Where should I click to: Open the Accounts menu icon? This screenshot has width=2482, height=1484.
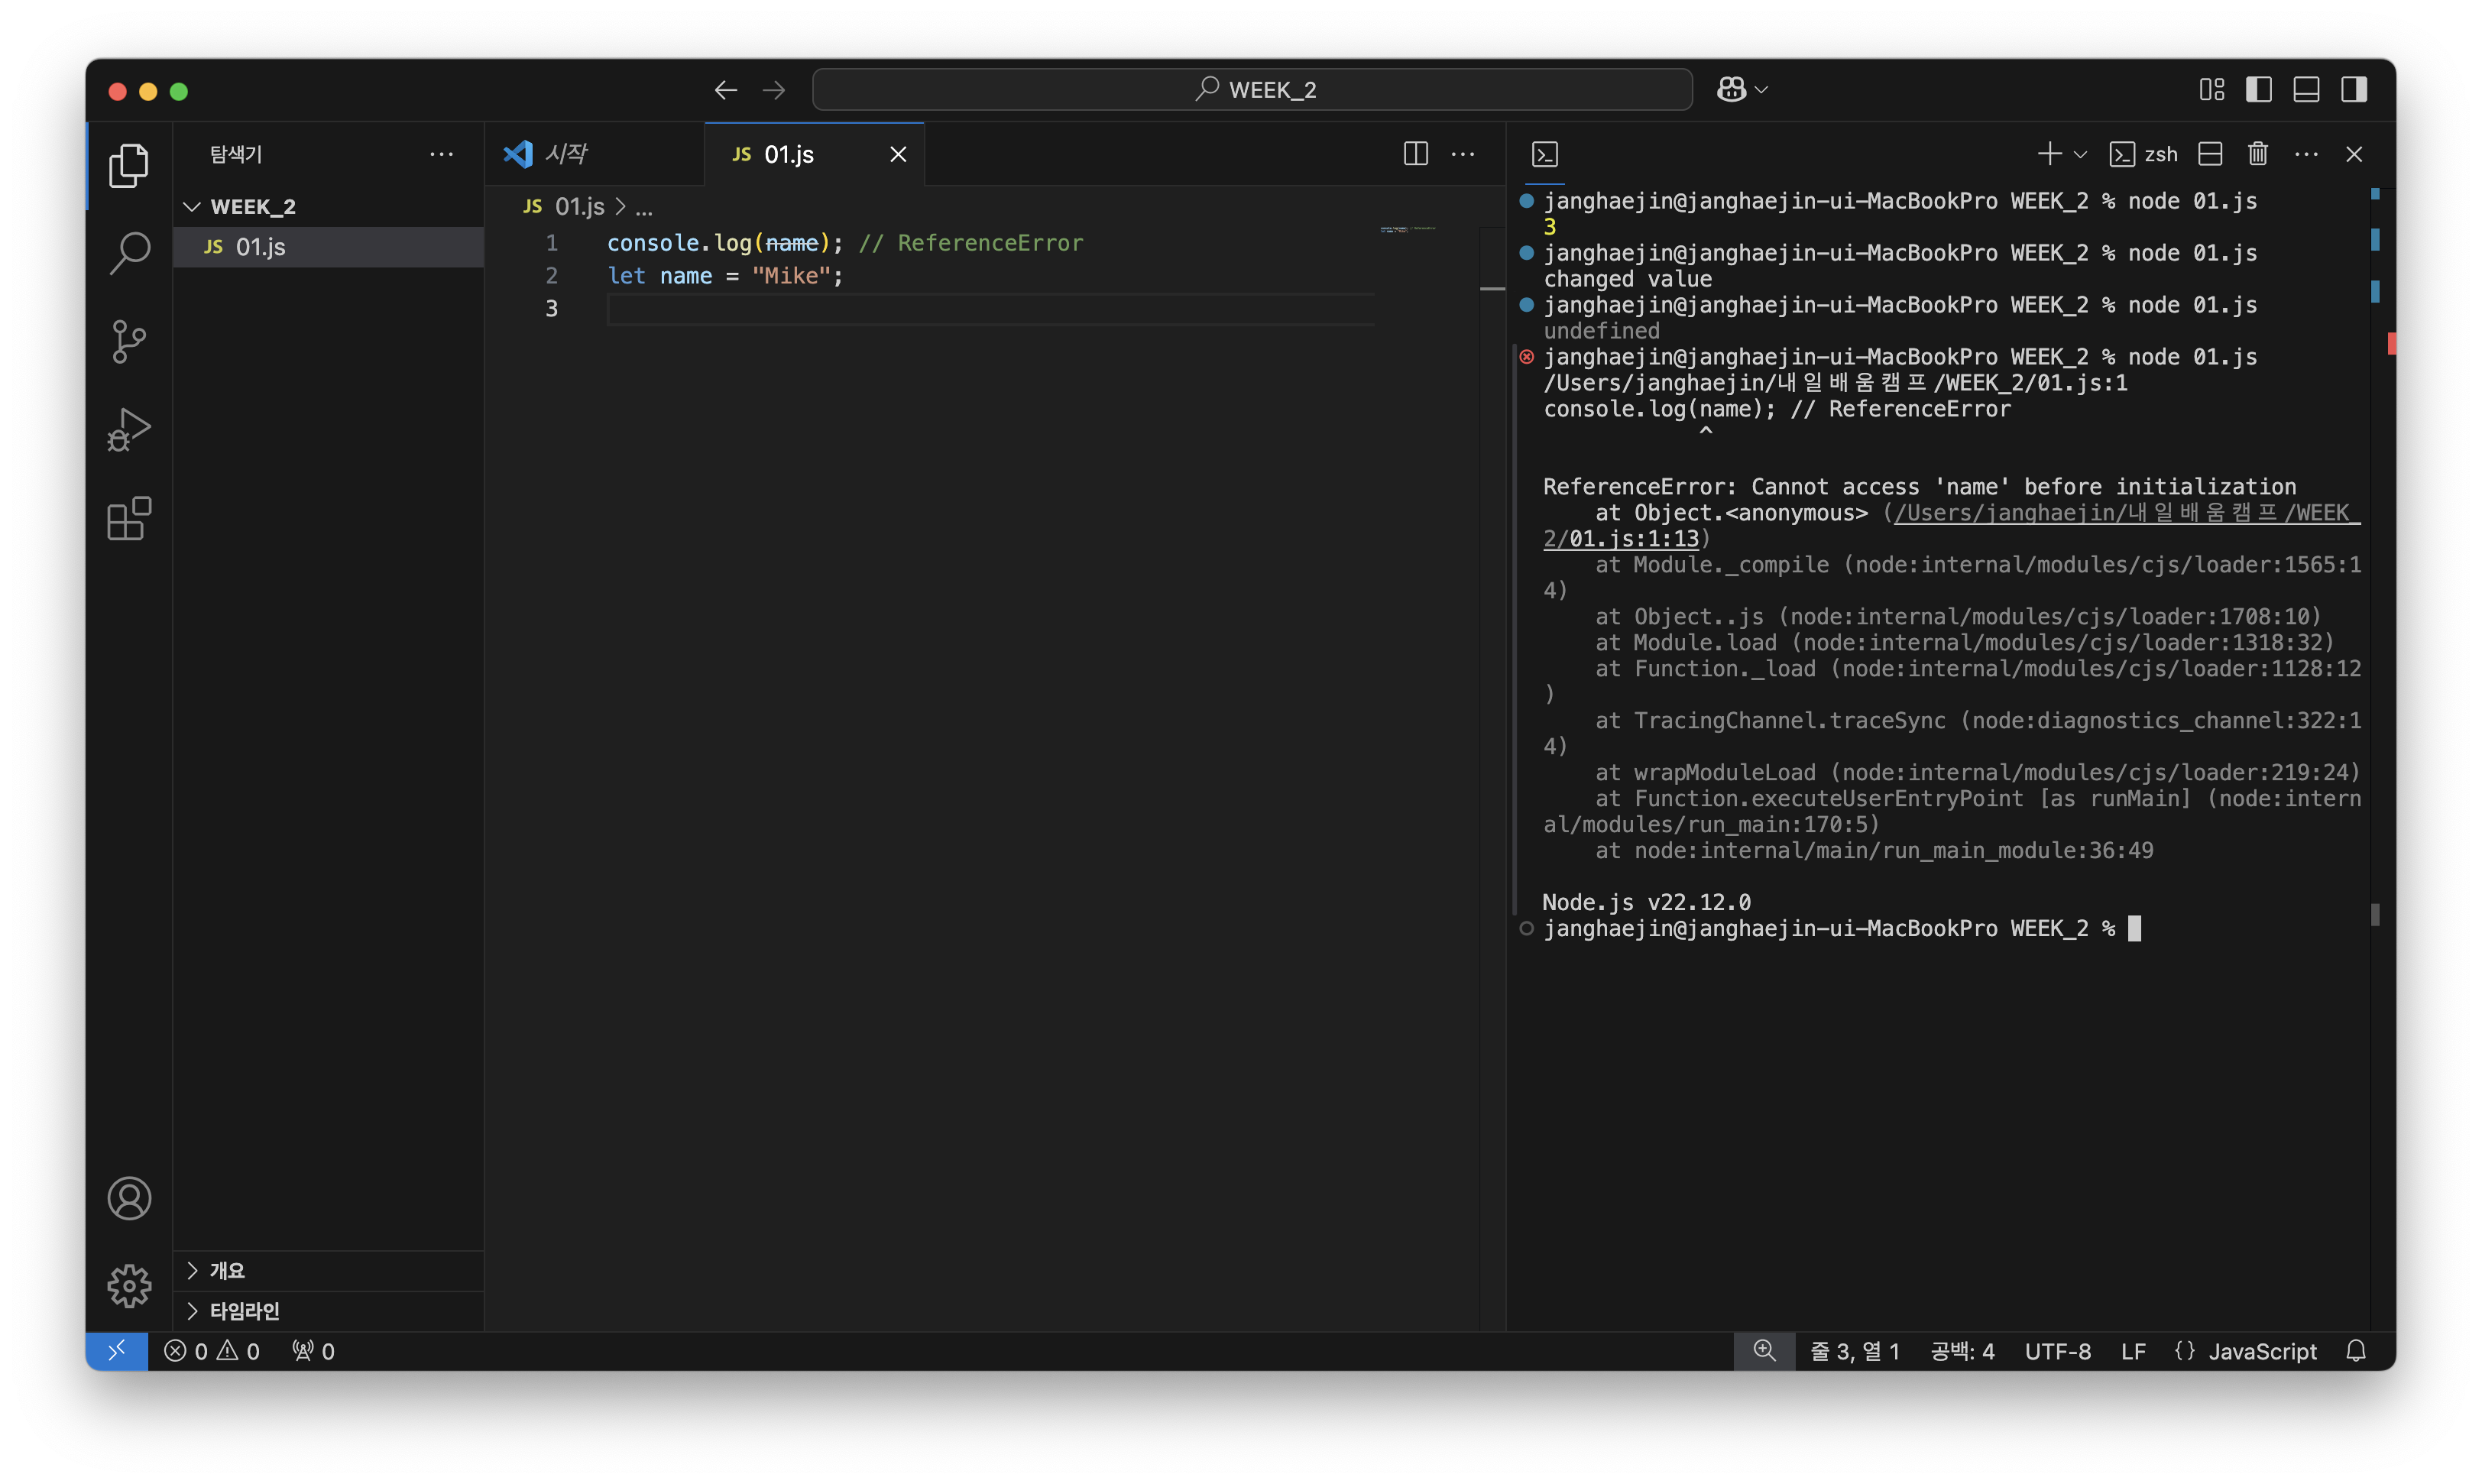(129, 1198)
